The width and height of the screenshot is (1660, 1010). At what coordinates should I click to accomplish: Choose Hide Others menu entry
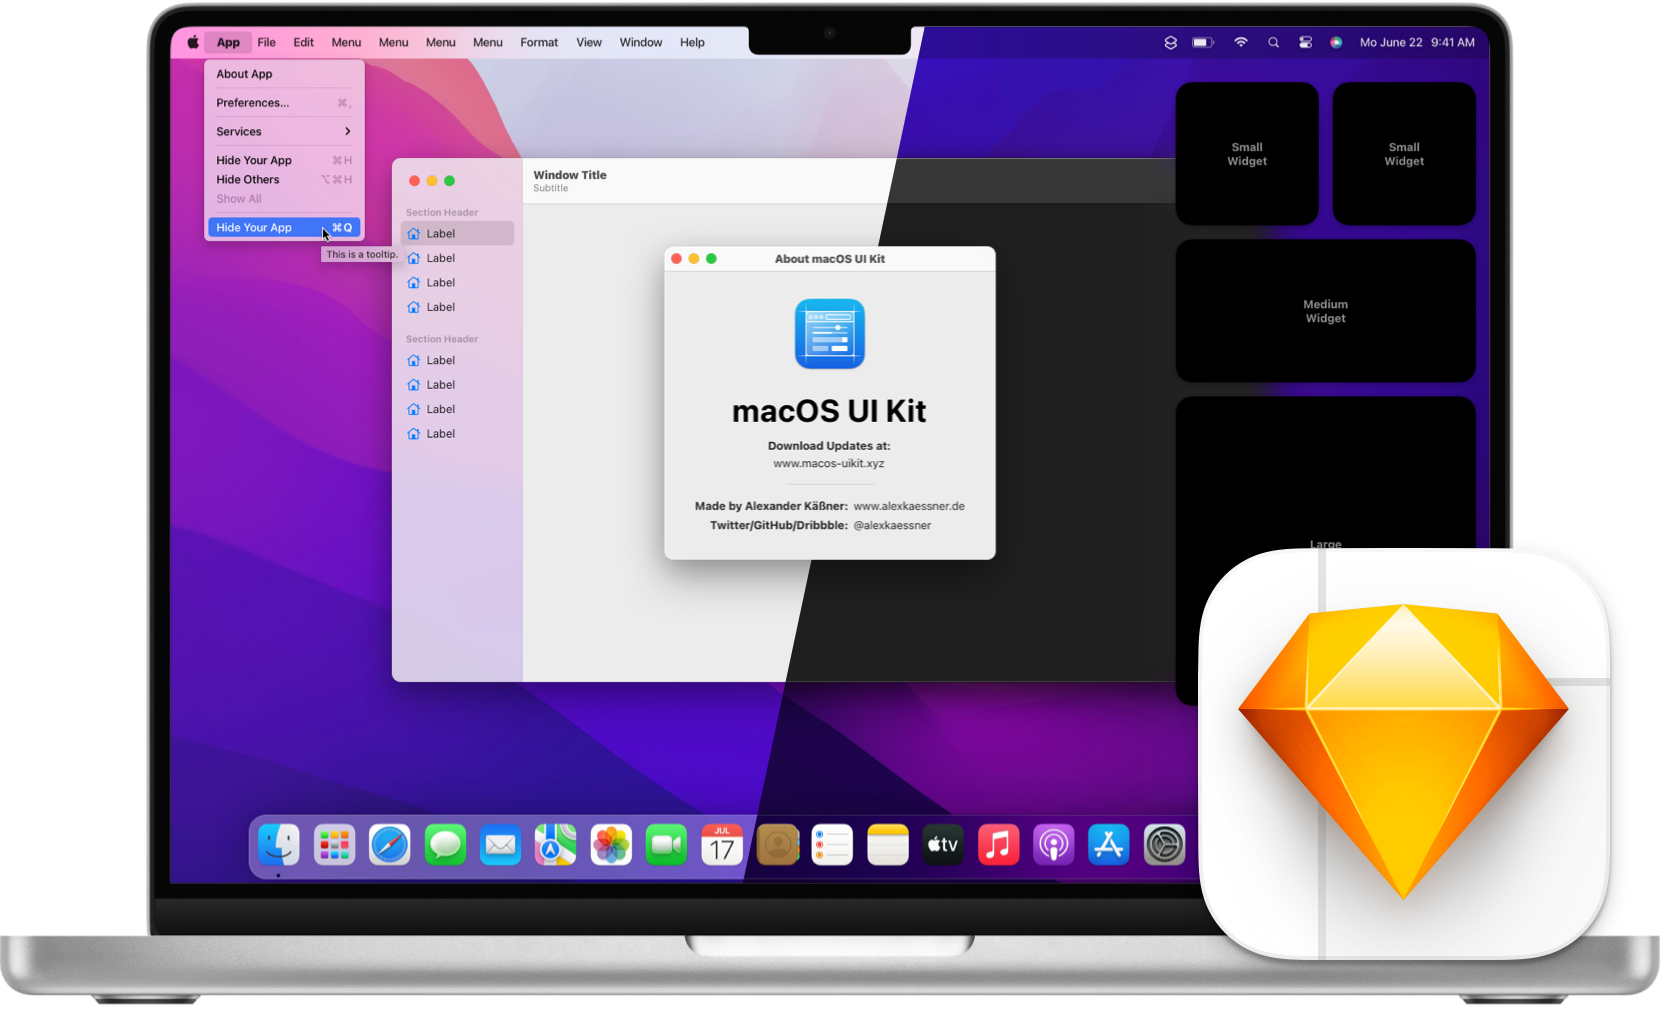tap(284, 180)
